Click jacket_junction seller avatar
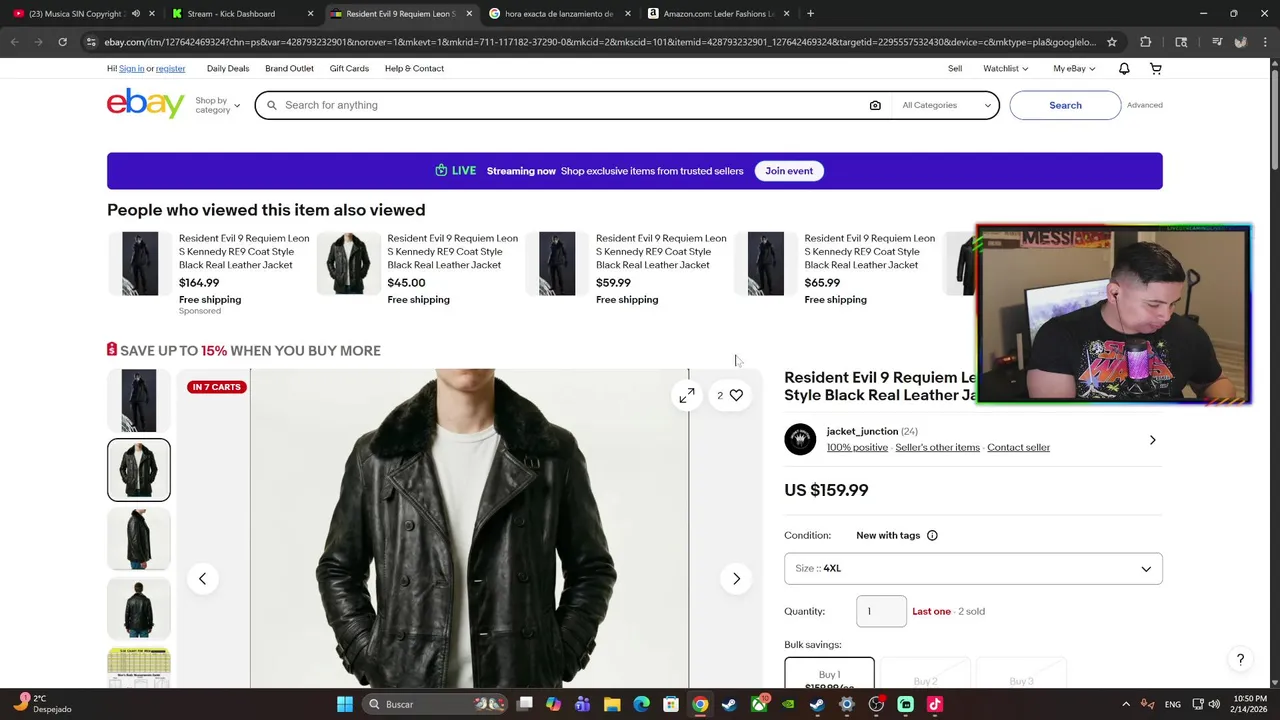1280x720 pixels. 800,440
